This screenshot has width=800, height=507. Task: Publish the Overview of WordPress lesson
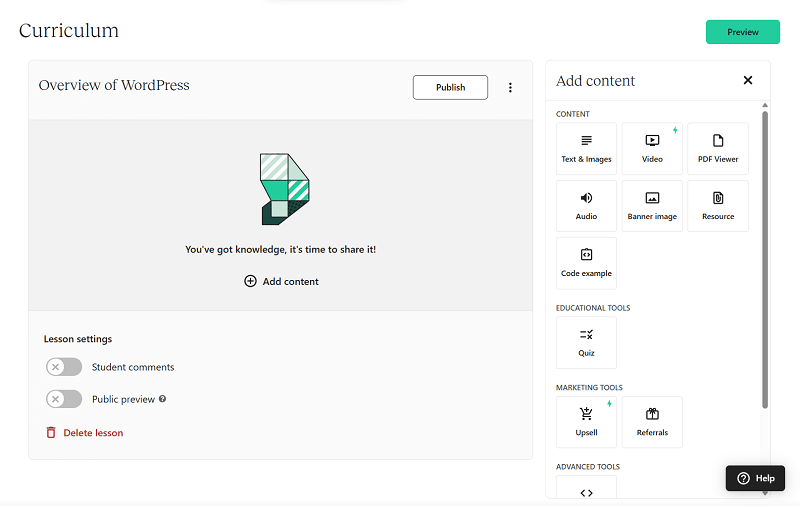click(x=451, y=87)
